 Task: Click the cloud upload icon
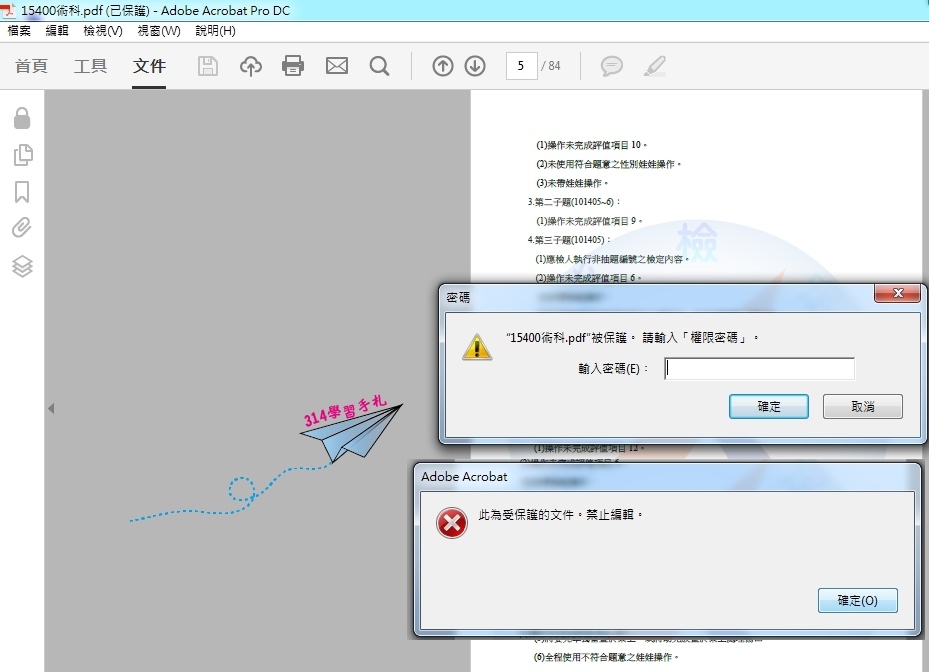pos(251,66)
